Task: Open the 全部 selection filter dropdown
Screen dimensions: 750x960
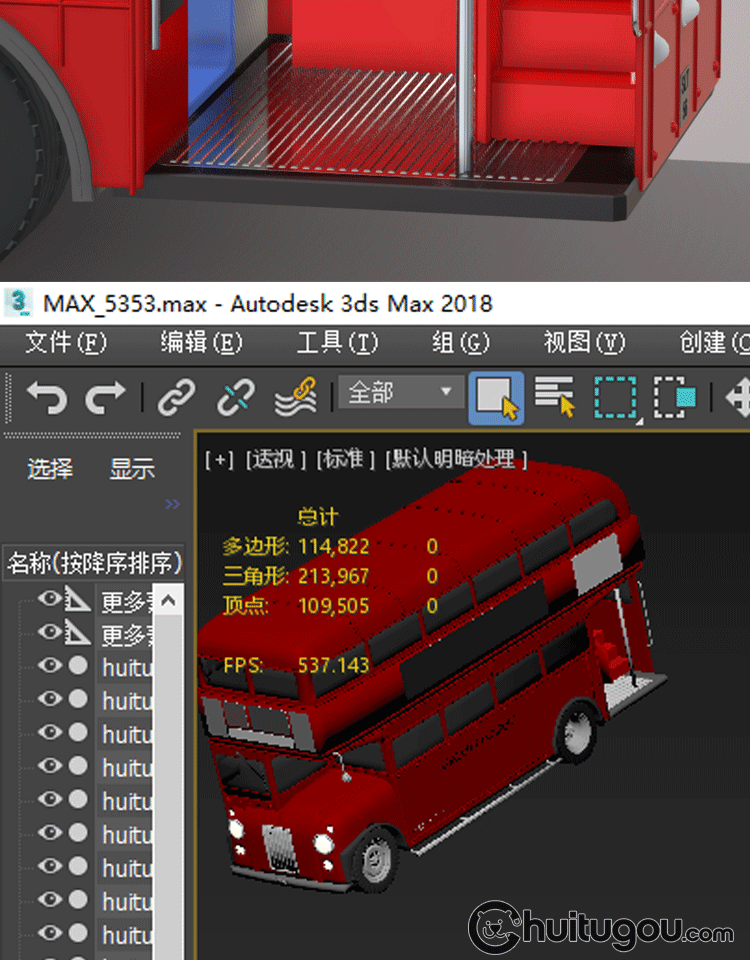Action: tap(401, 392)
